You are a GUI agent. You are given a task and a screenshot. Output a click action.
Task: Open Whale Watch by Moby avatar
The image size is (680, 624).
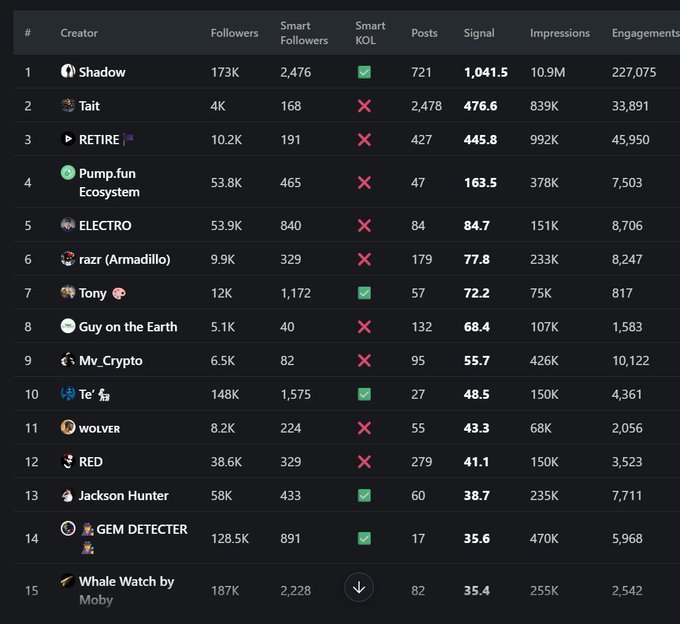point(68,580)
